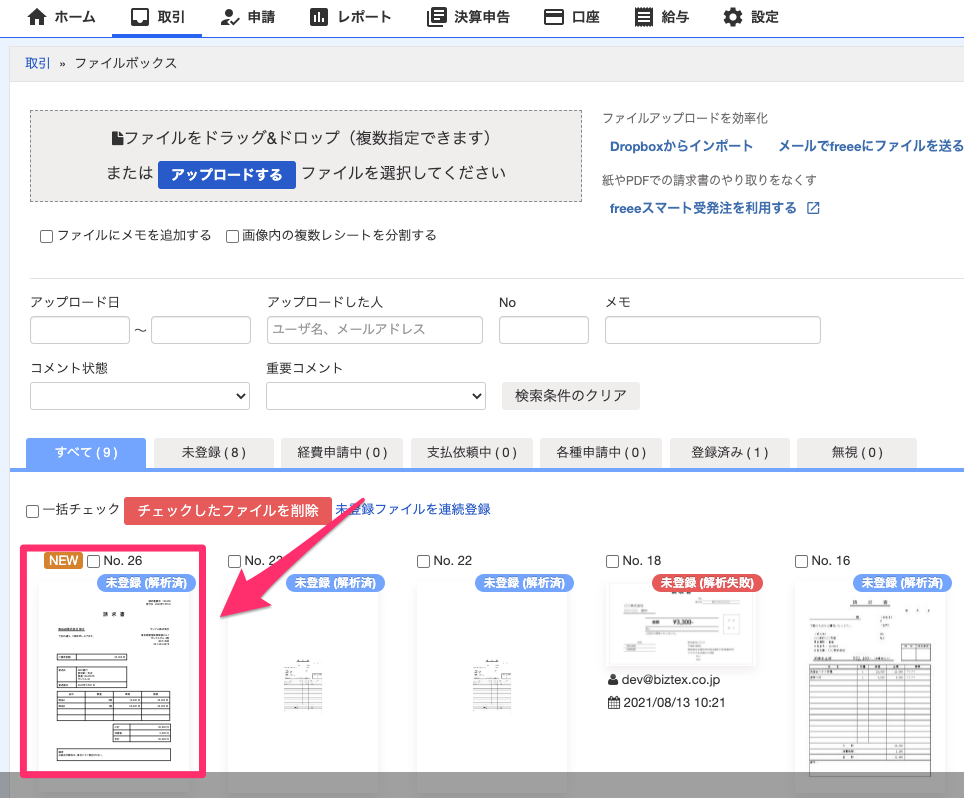Click the 口座 card icon
Screen dimensions: 964x798
554,17
